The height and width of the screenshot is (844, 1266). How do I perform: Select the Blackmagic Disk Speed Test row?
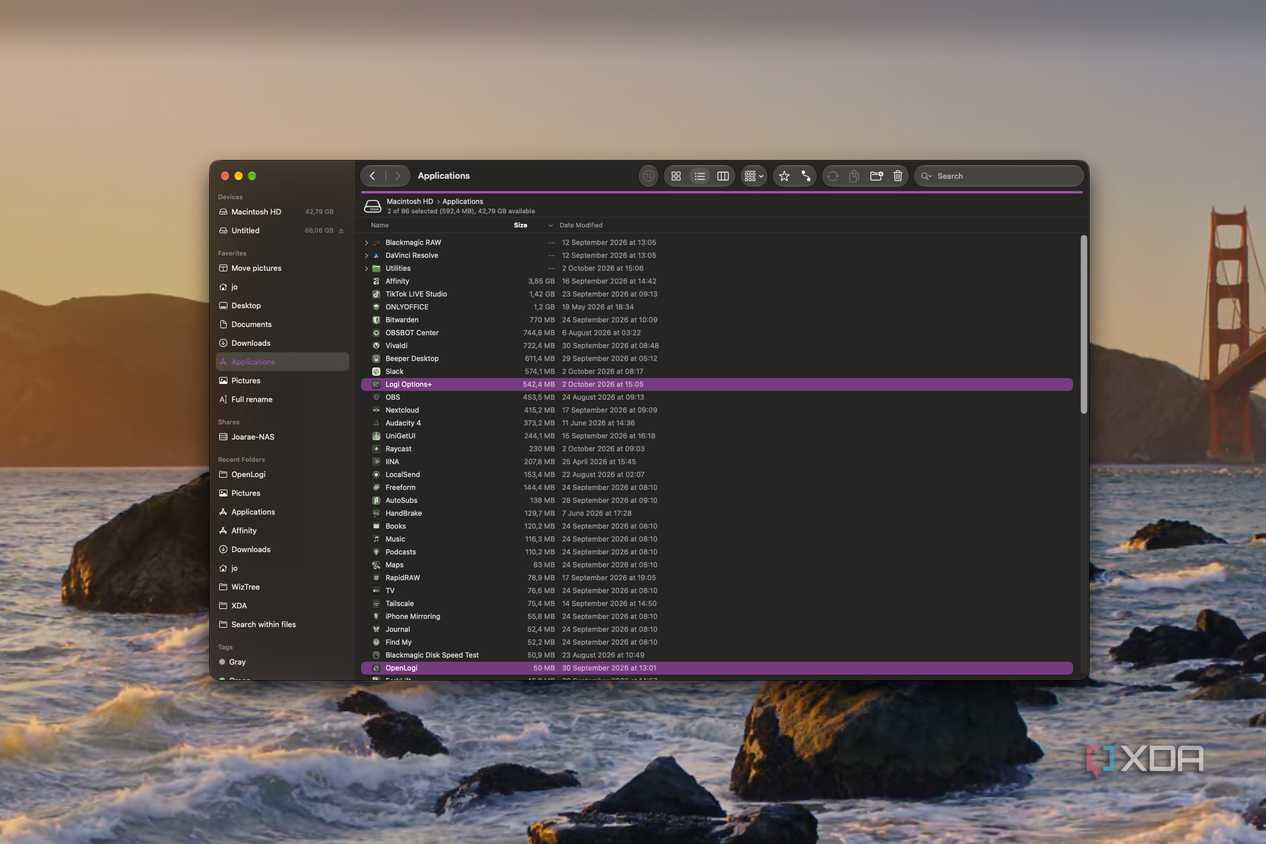point(717,655)
